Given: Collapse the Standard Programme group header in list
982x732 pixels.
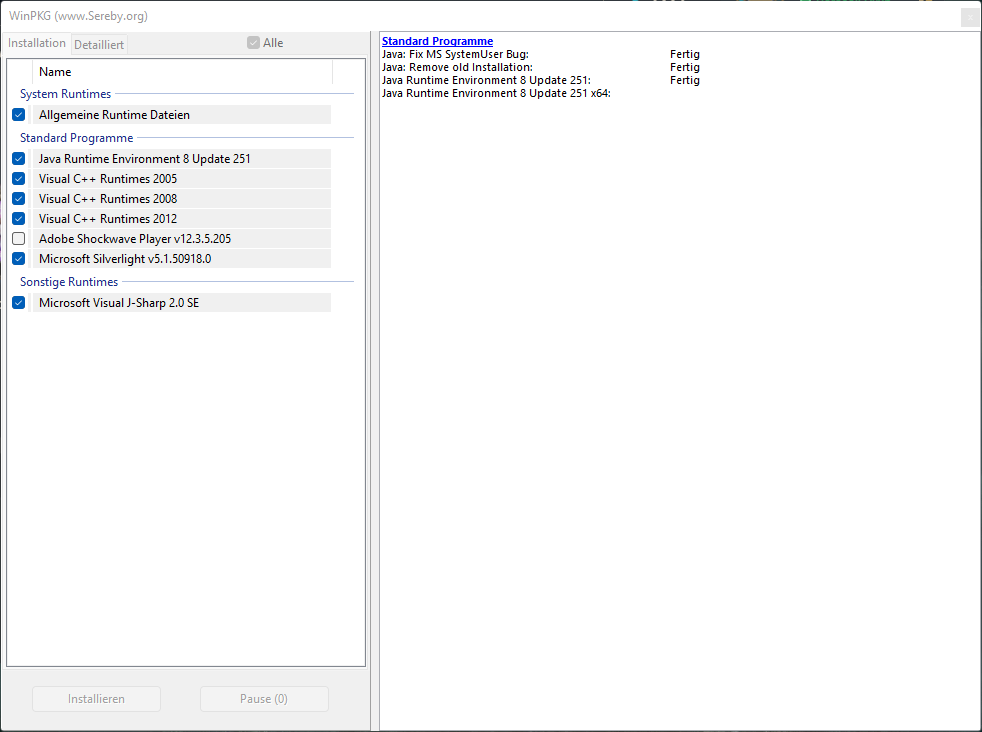Looking at the screenshot, I should tap(76, 138).
